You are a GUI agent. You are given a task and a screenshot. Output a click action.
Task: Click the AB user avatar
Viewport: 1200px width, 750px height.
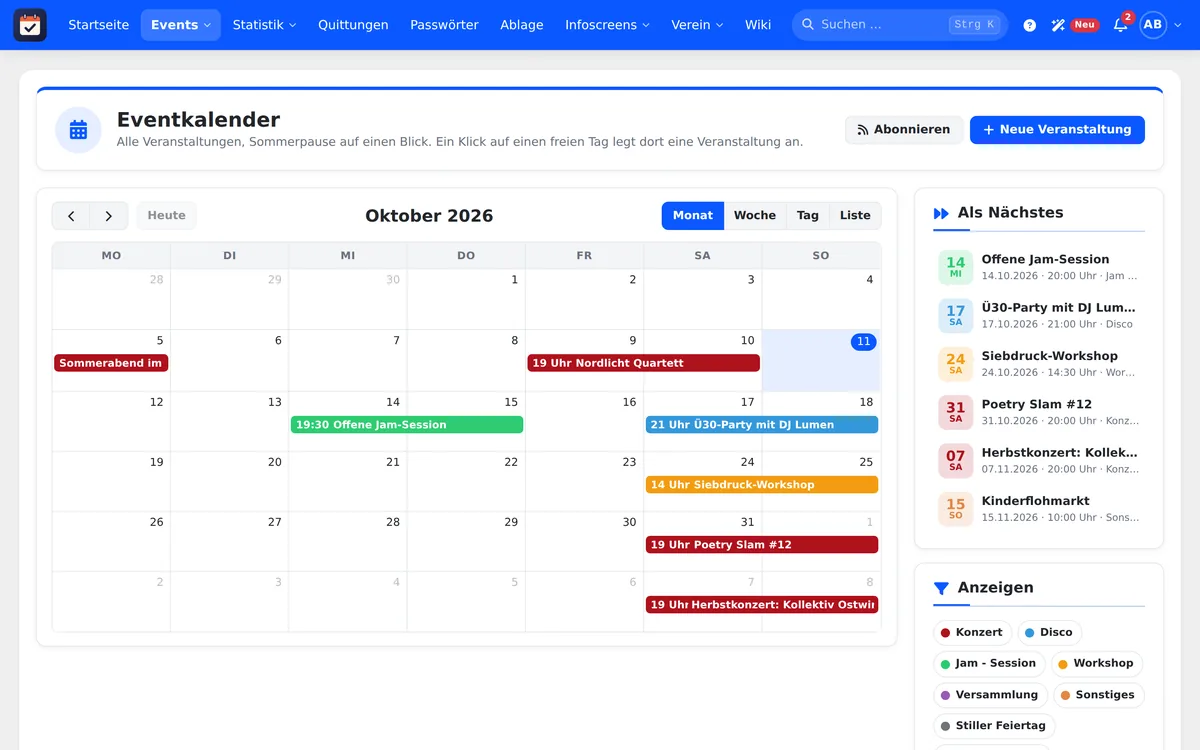coord(1153,25)
